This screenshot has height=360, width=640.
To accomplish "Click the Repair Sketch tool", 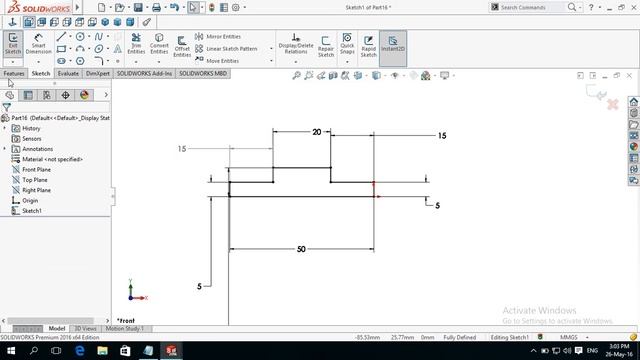I will (x=326, y=47).
